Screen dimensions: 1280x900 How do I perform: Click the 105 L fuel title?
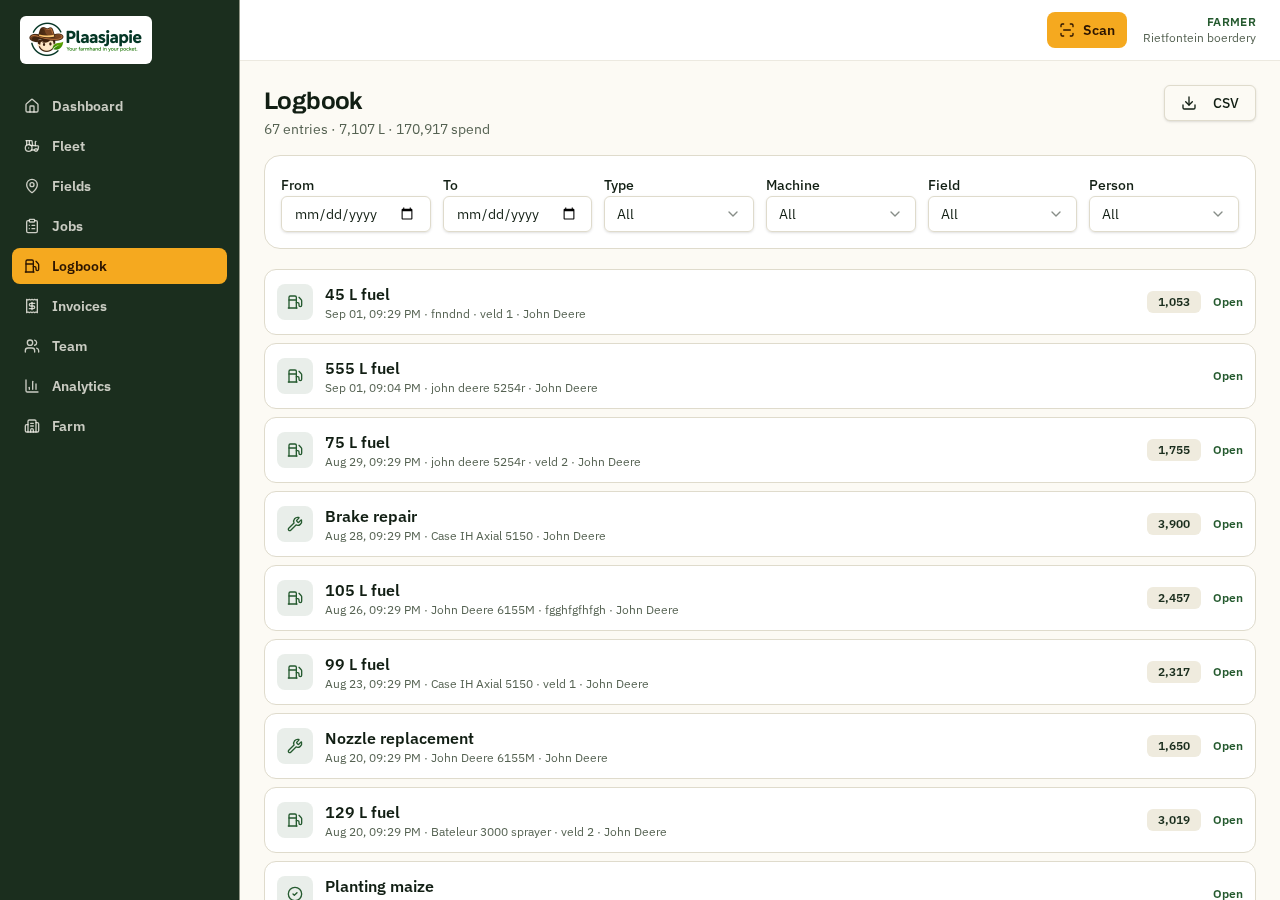[x=362, y=590]
